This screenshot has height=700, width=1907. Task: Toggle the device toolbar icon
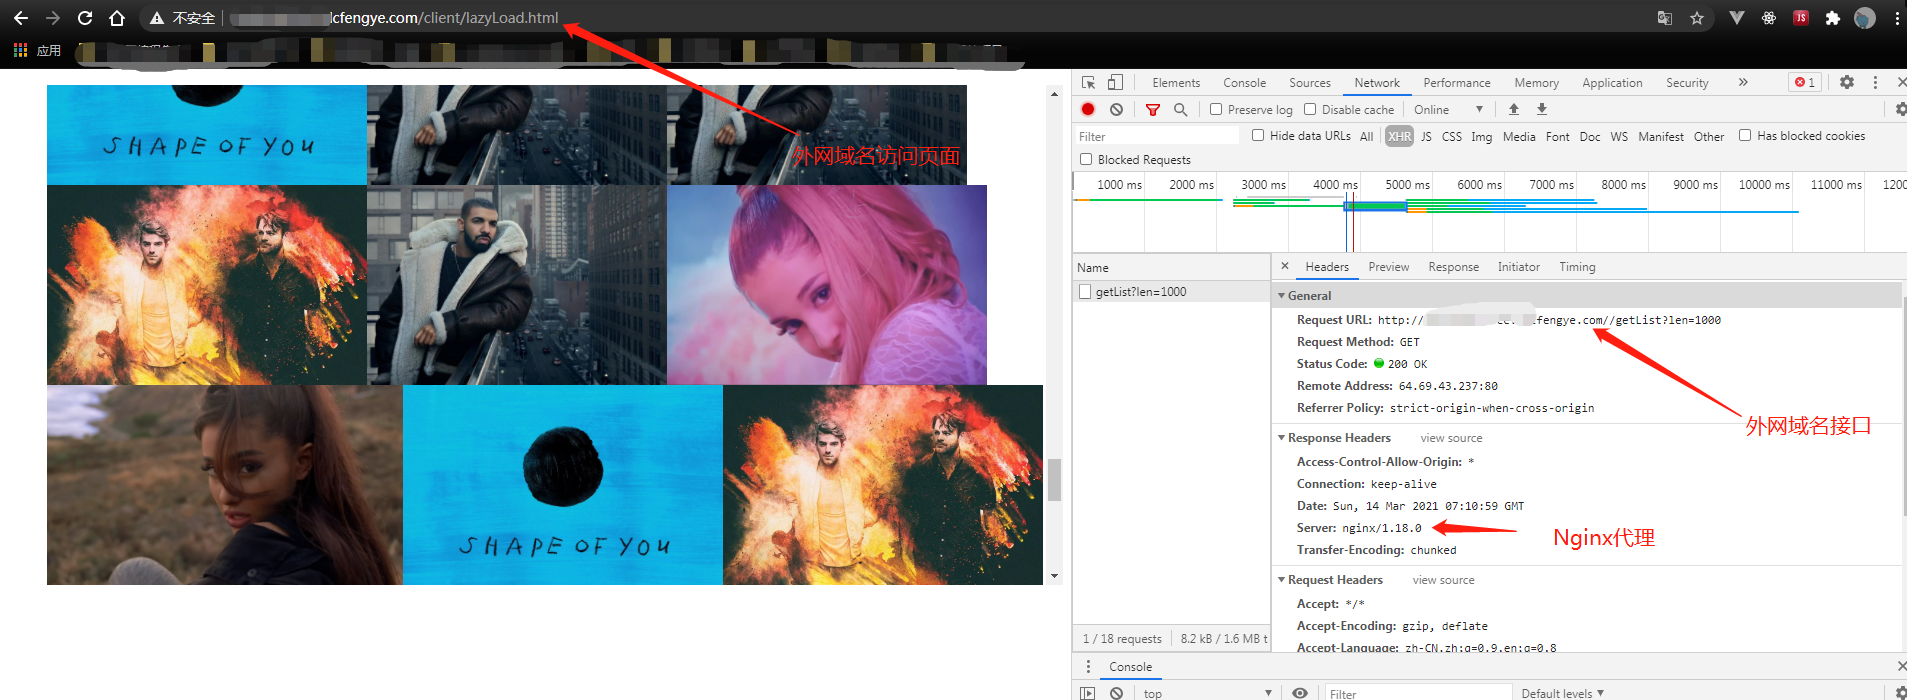1115,82
